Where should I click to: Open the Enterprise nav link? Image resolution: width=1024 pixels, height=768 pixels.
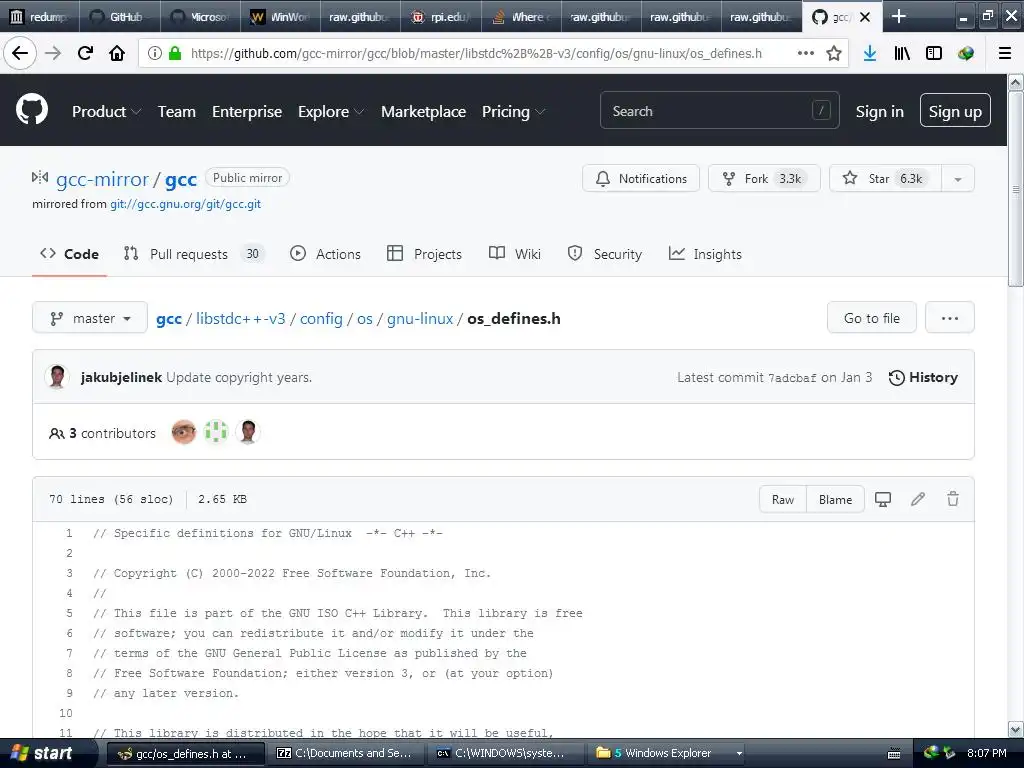(247, 112)
